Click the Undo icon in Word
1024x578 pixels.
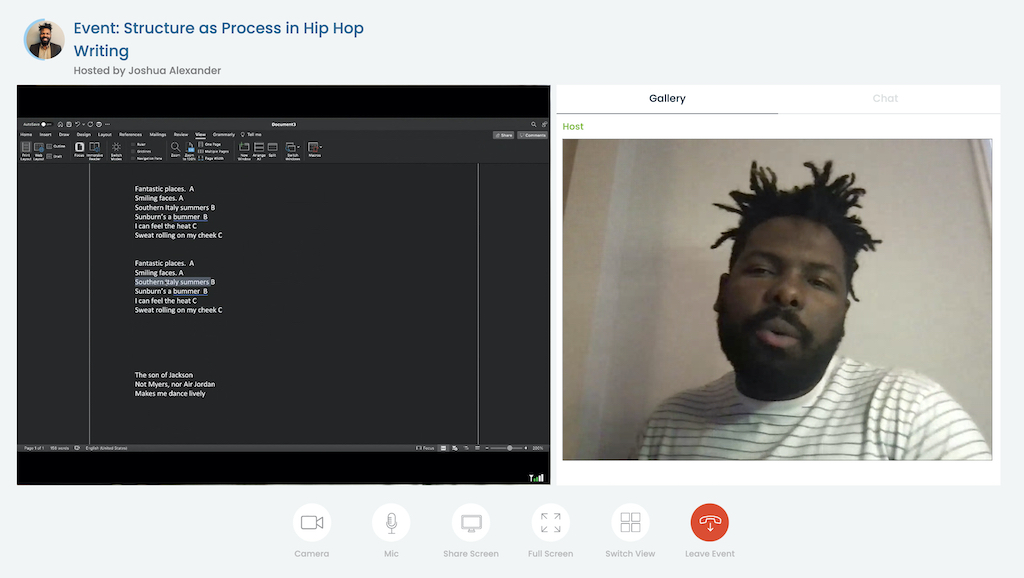(x=77, y=124)
